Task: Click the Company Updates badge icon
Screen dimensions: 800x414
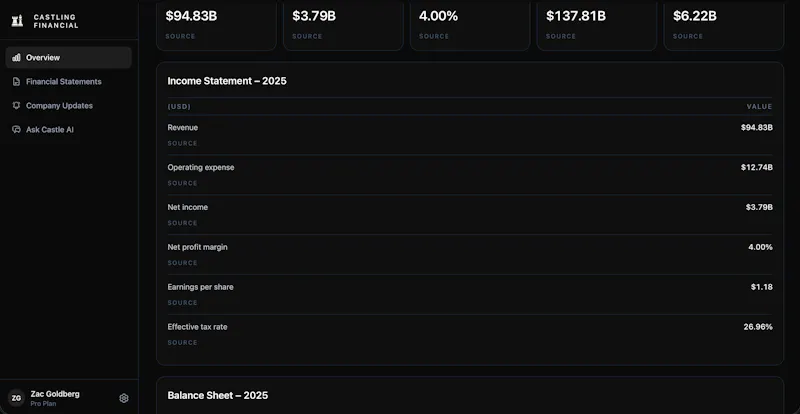Action: click(x=16, y=106)
